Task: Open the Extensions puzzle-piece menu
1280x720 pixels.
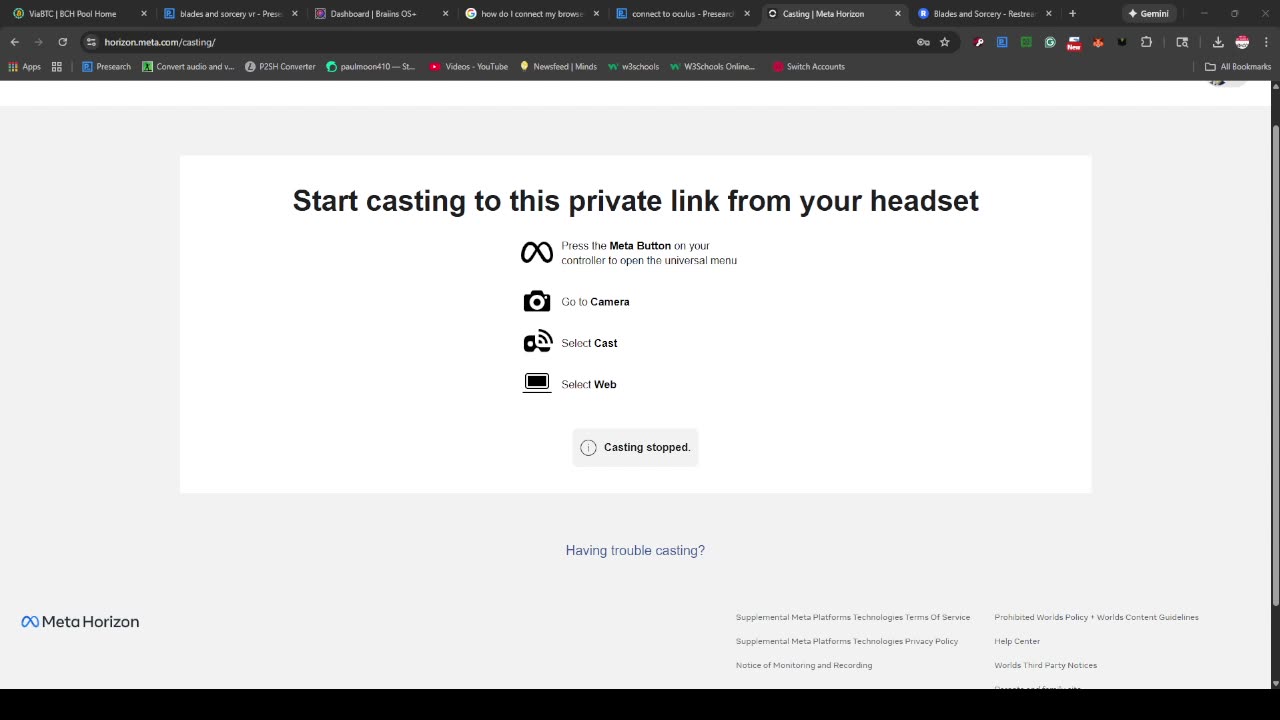Action: (x=1146, y=42)
